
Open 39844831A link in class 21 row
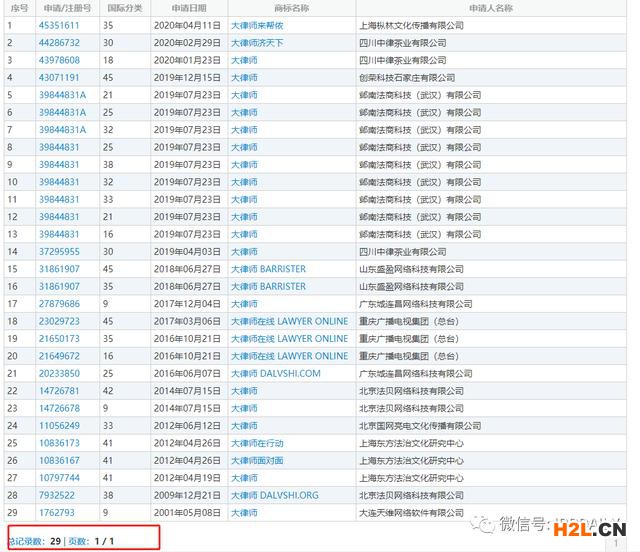pos(62,95)
